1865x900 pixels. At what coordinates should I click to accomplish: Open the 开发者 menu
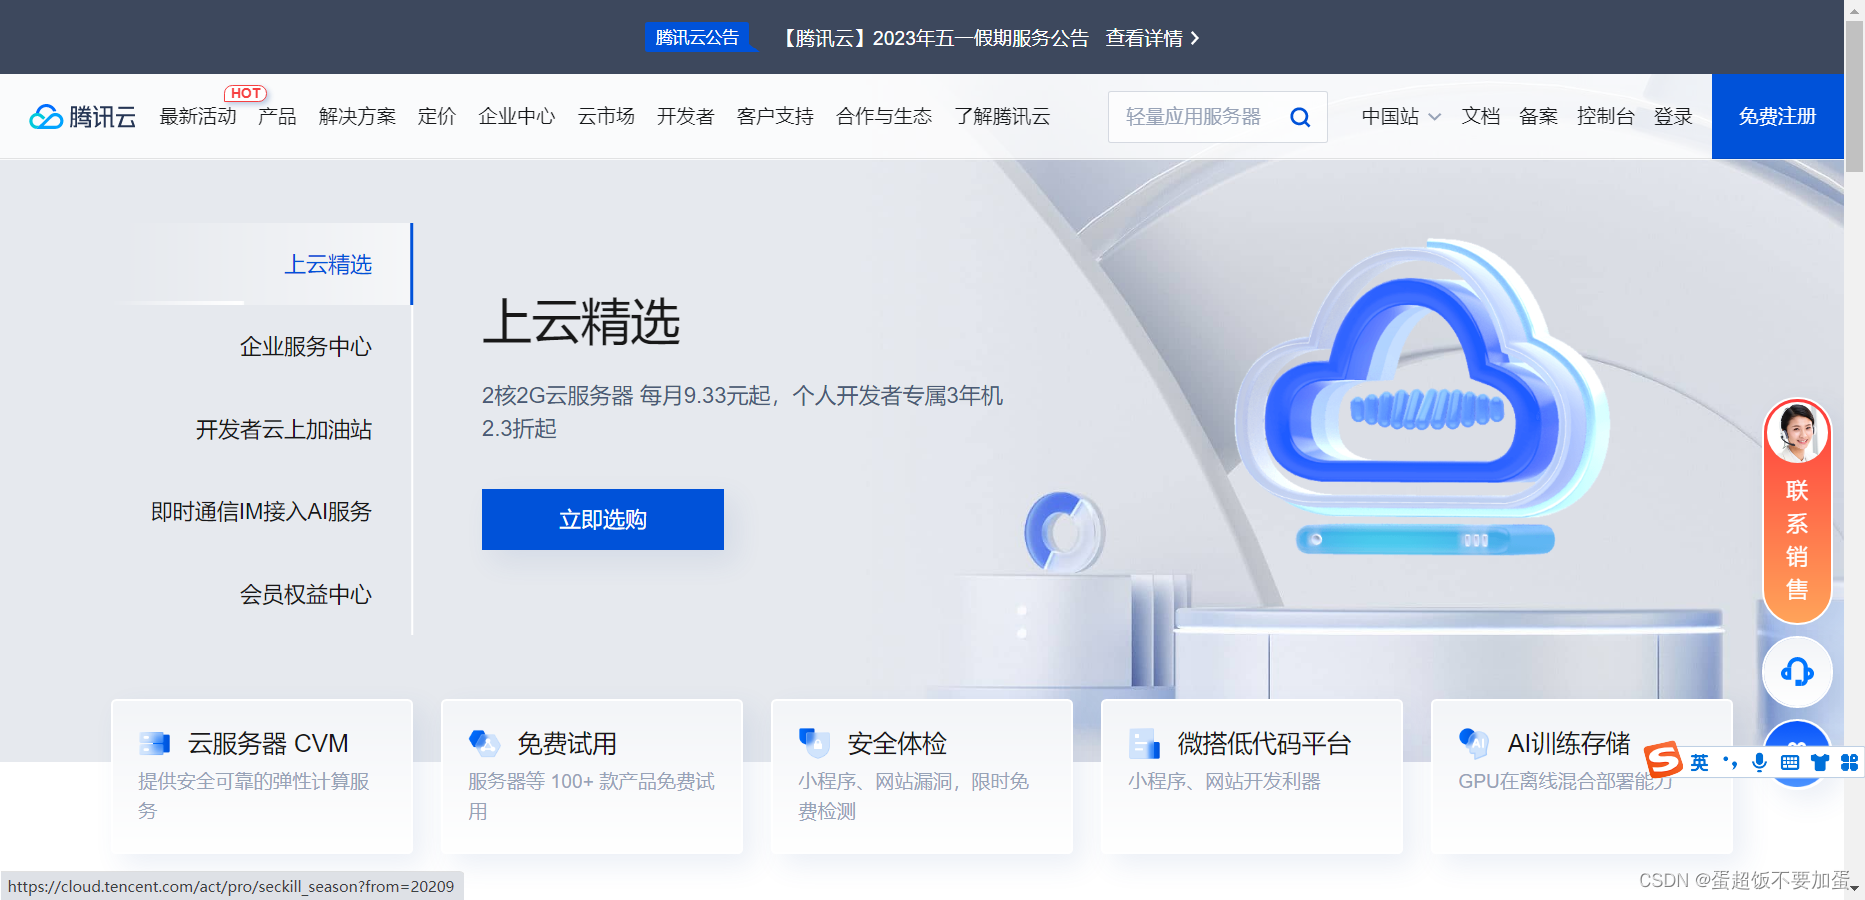pos(686,117)
